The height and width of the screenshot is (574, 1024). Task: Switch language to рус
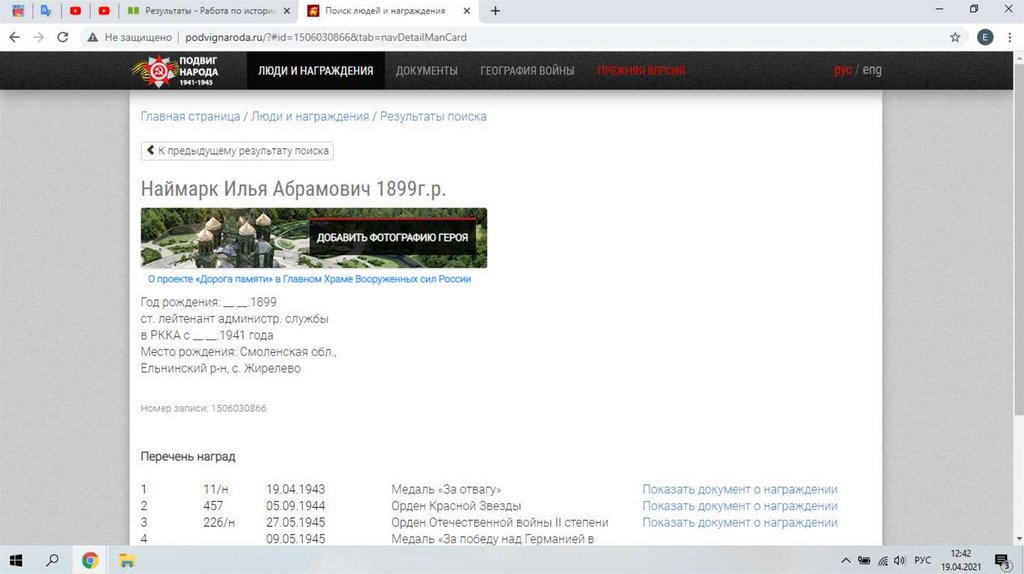pyautogui.click(x=842, y=70)
